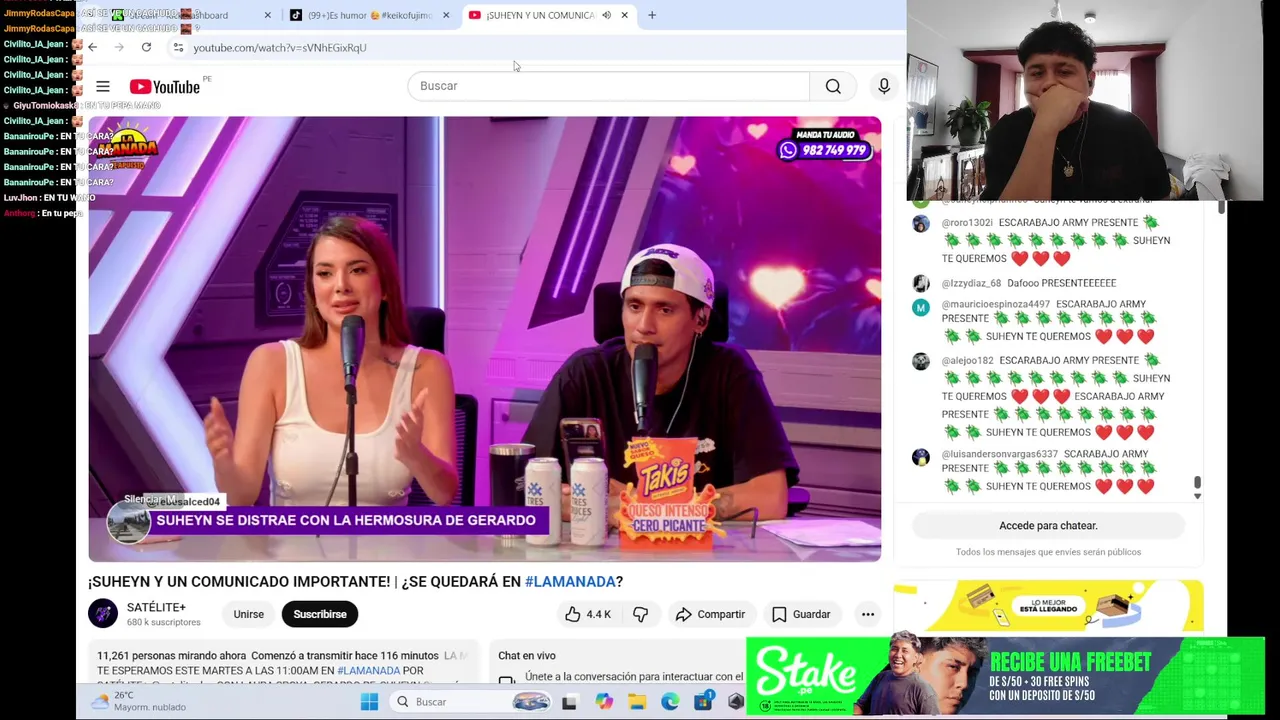The image size is (1280, 720).
Task: Open Microsoft Edge from taskbar
Action: click(x=670, y=702)
